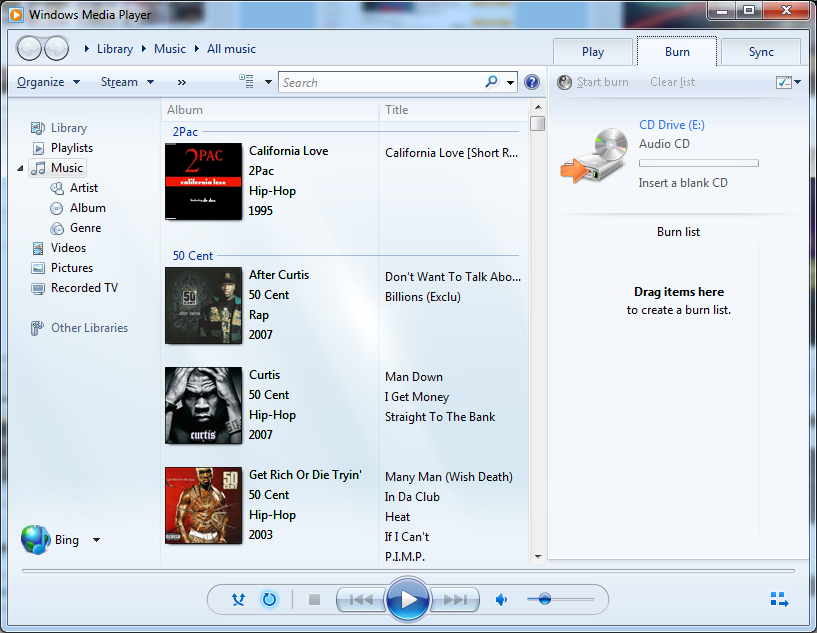
Task: Click the library list scrollbar up arrow
Action: (x=538, y=107)
